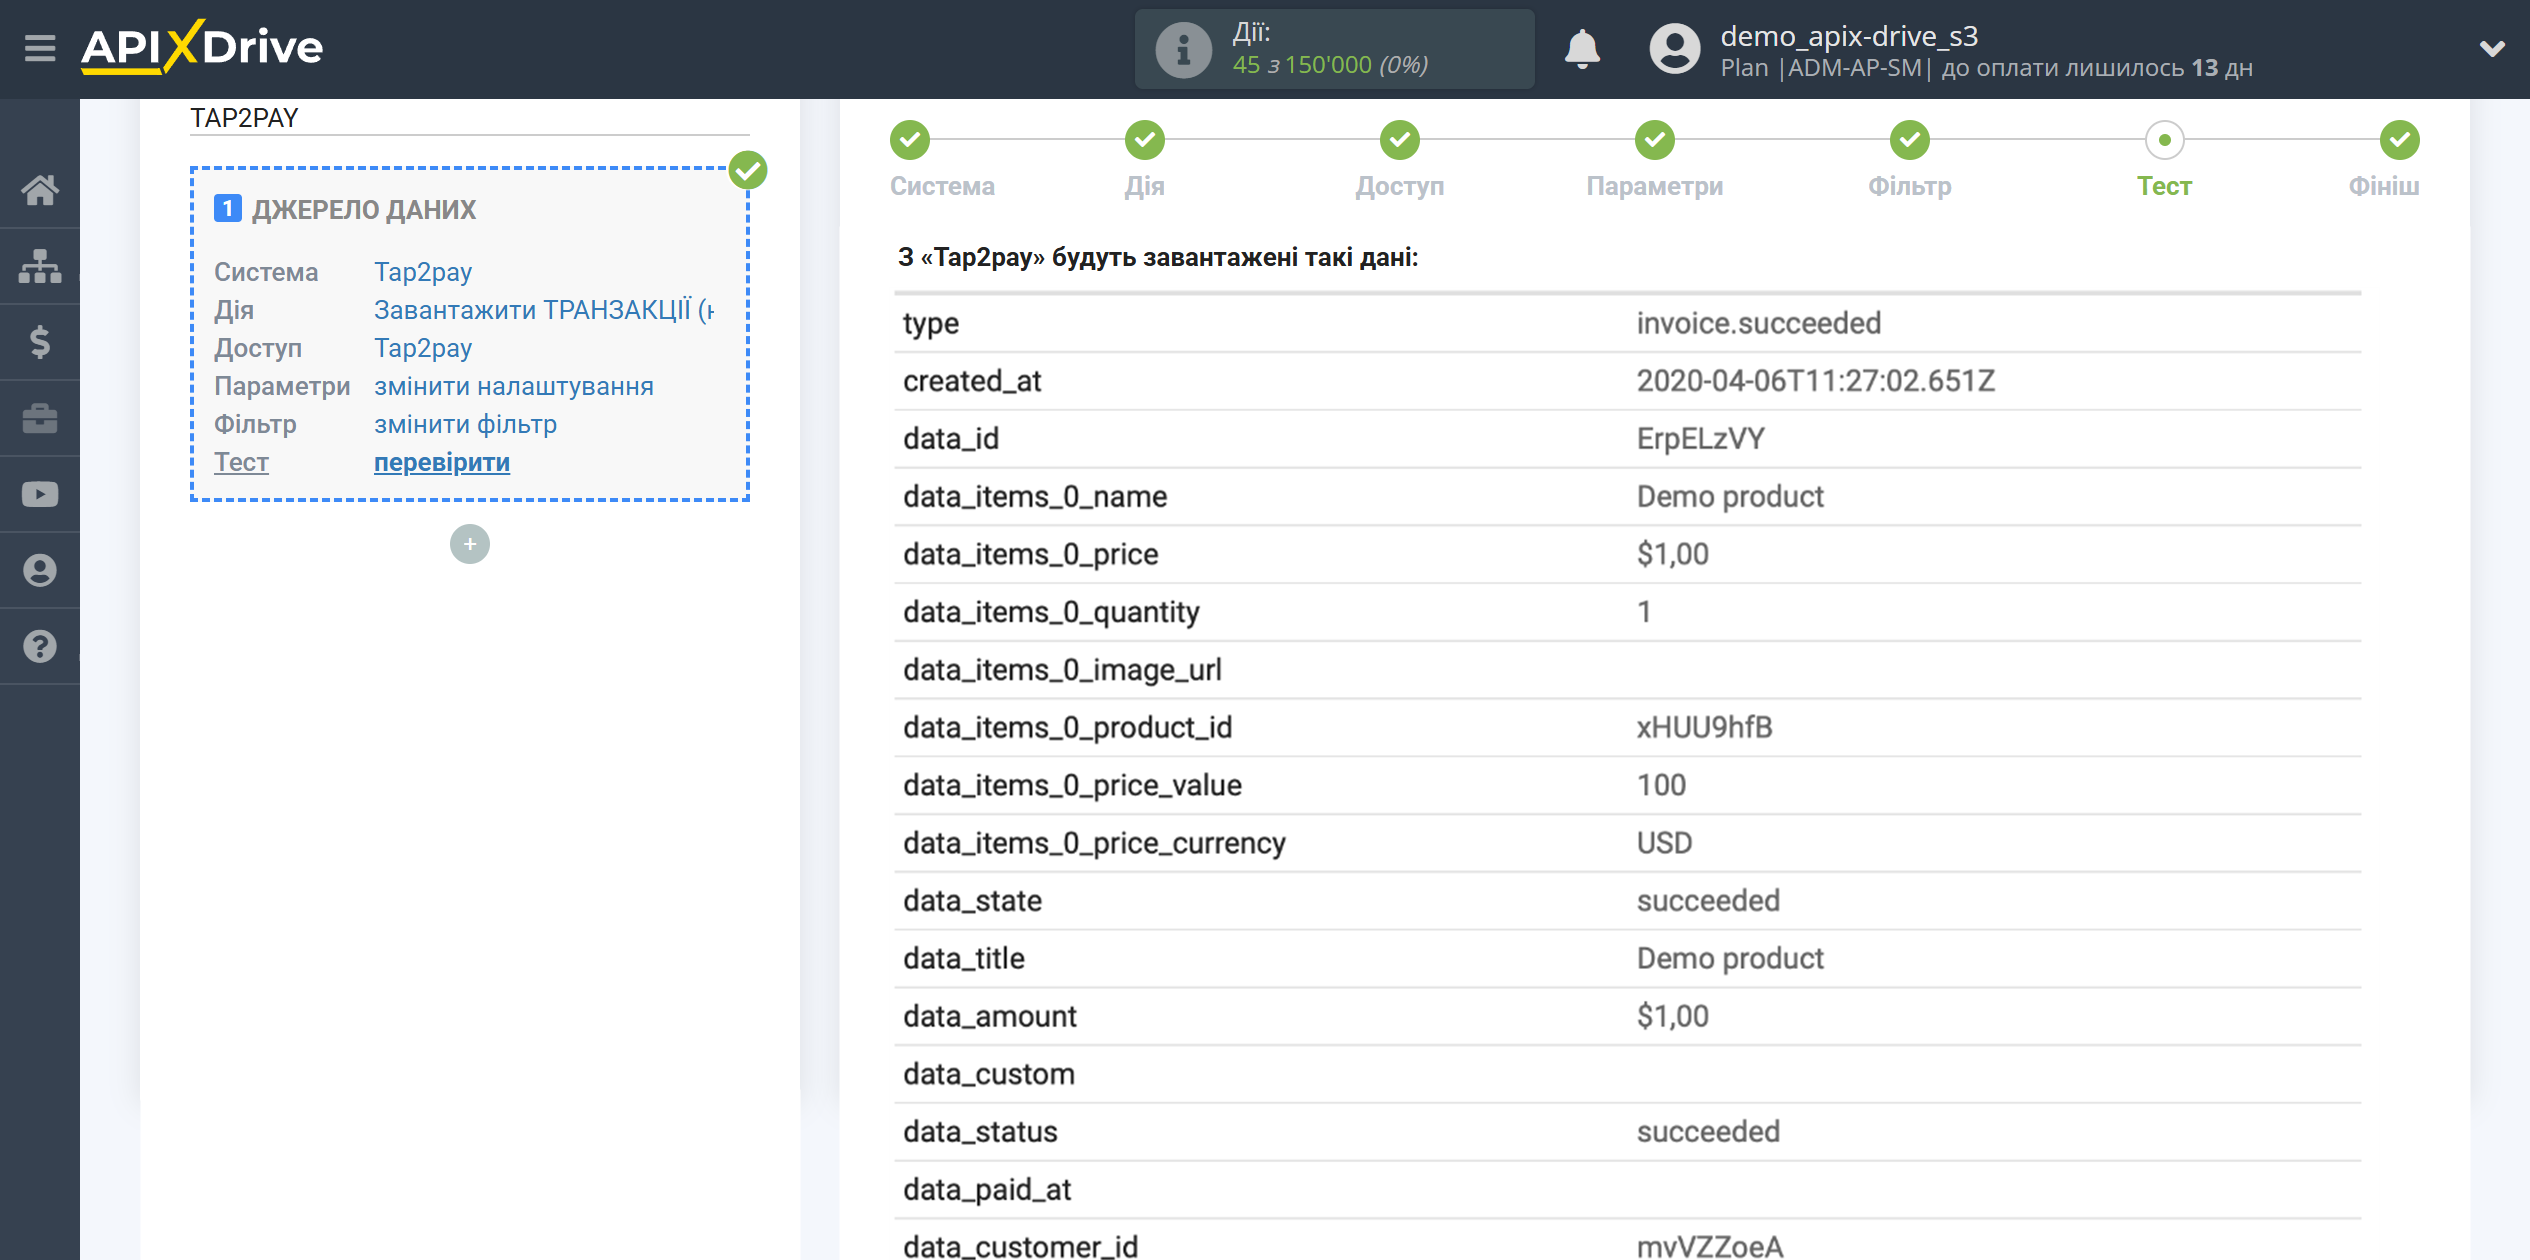Click the Дії counter panel
Viewport: 2530px width, 1260px height.
(1334, 49)
